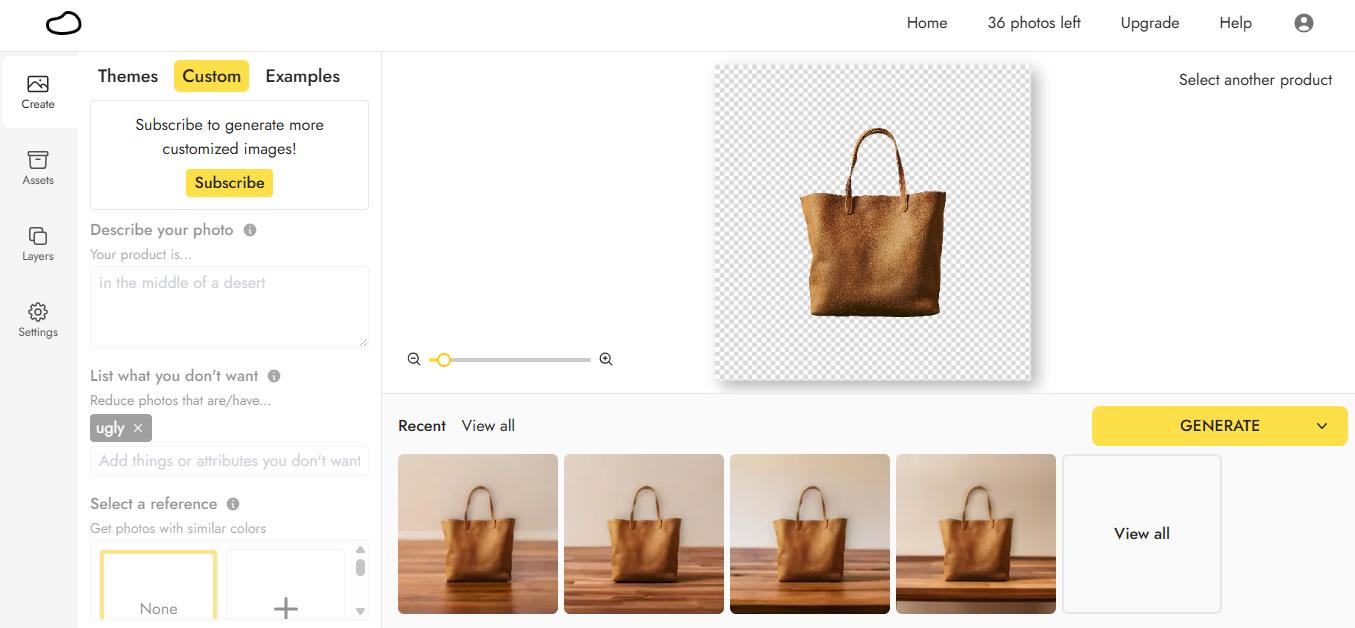
Task: Click the zoom in magnifier icon
Action: pyautogui.click(x=606, y=359)
